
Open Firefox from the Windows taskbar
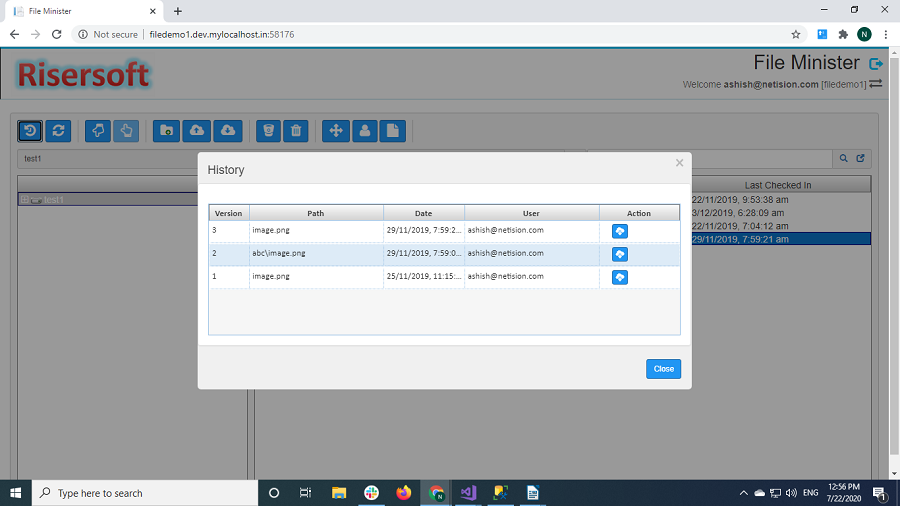(403, 493)
